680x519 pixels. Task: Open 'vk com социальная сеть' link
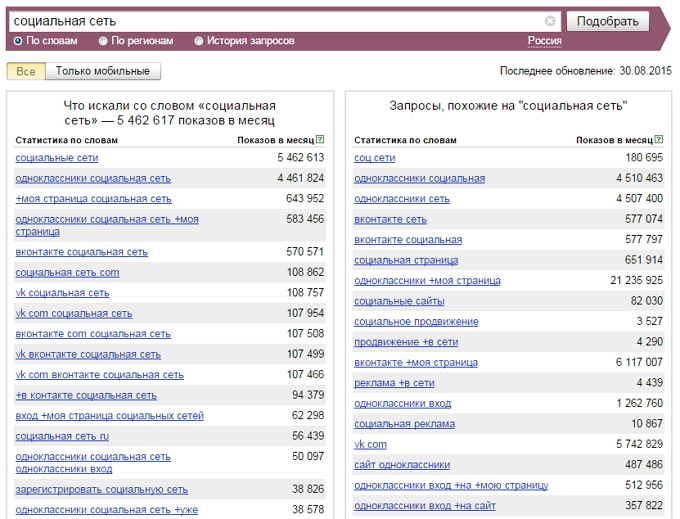(74, 313)
